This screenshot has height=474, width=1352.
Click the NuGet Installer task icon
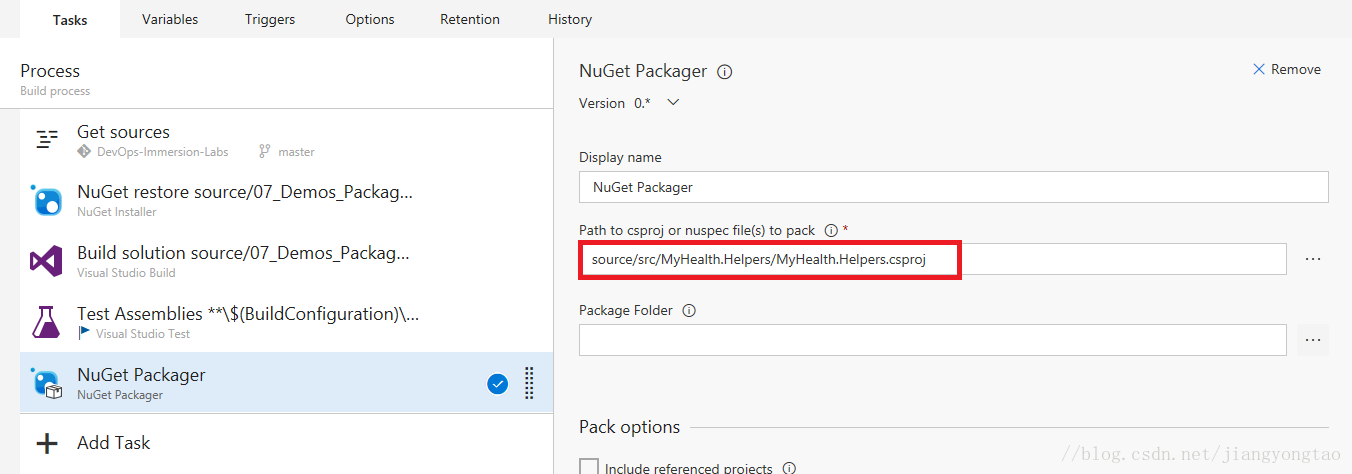[47, 201]
